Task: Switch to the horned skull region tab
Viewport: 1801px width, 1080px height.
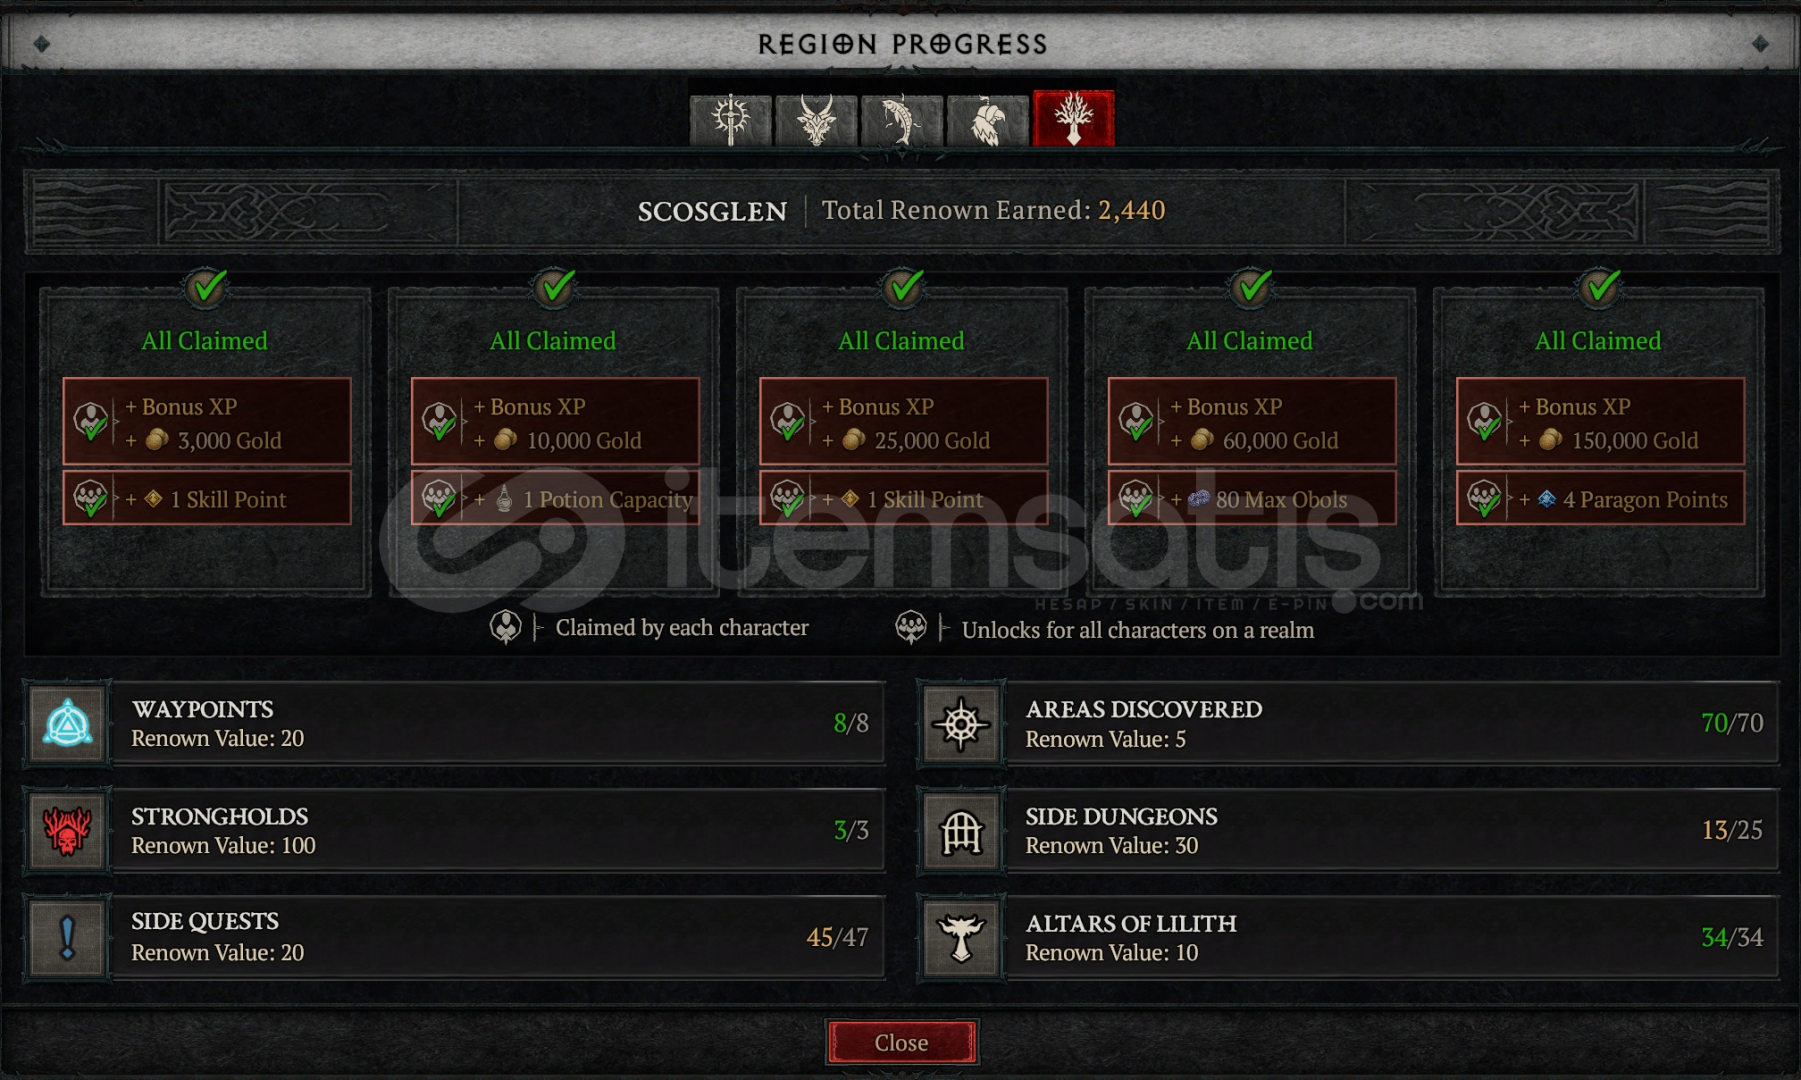Action: (x=816, y=120)
